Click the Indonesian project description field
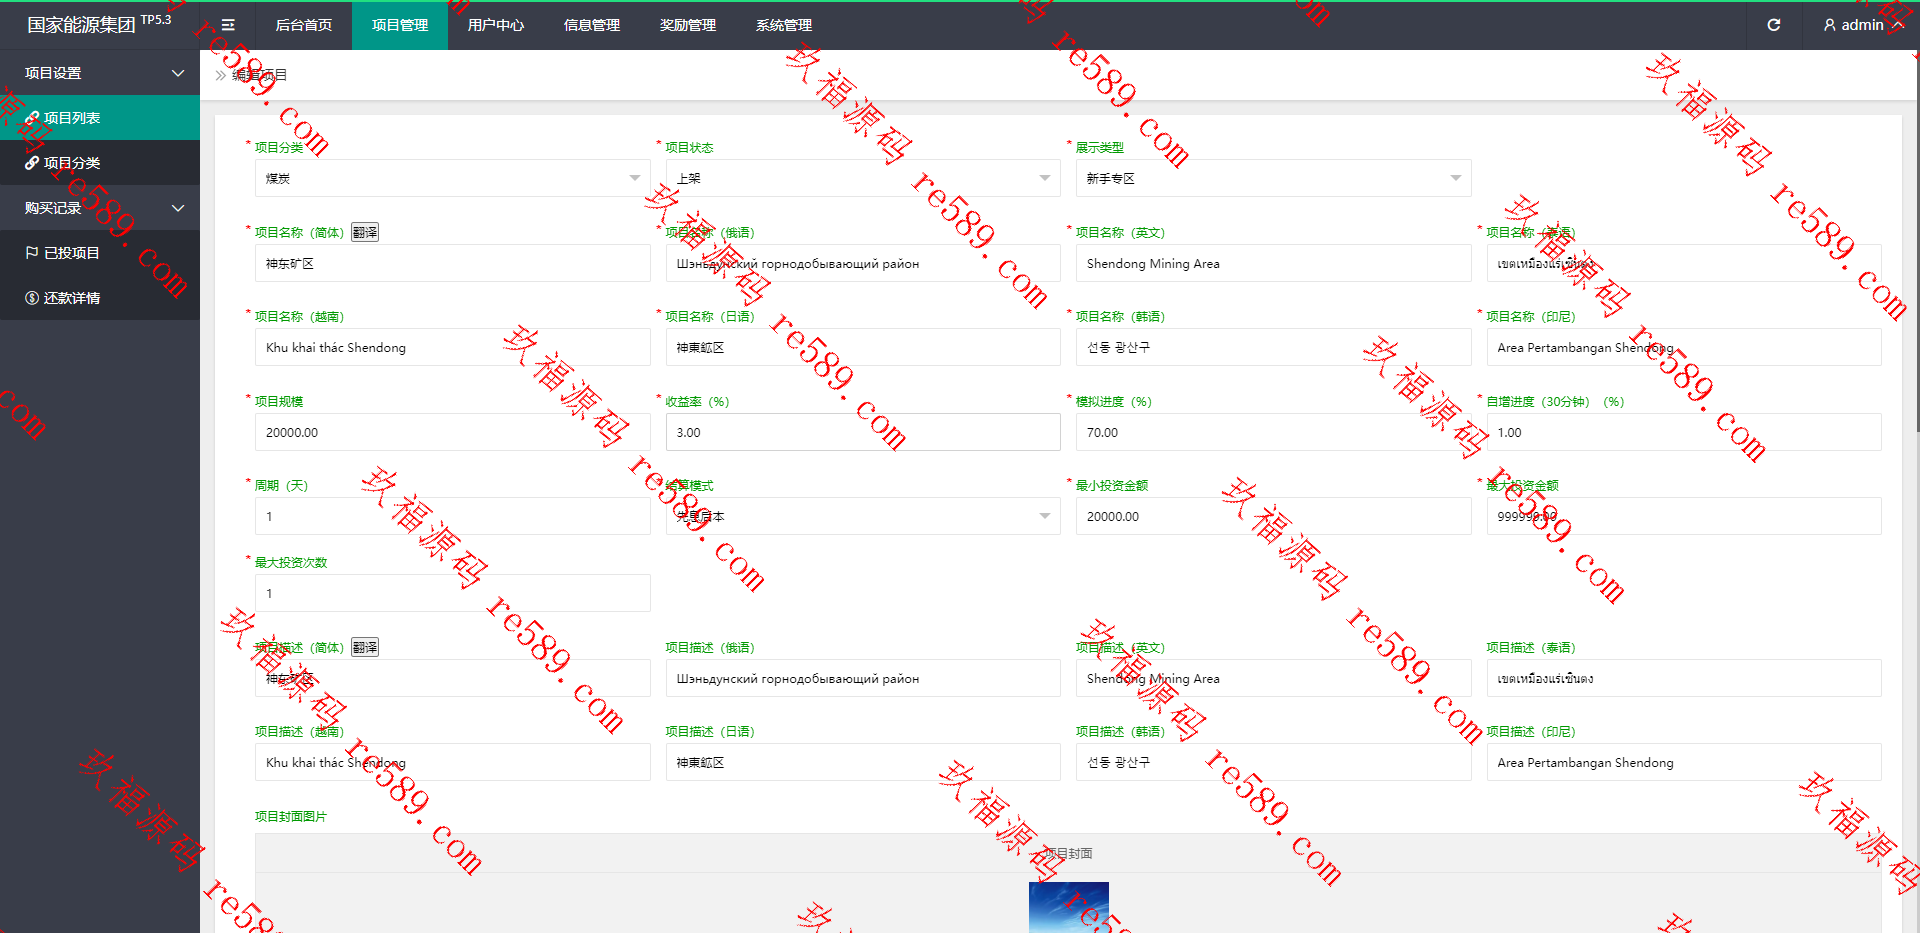Image resolution: width=1920 pixels, height=933 pixels. [x=1684, y=762]
